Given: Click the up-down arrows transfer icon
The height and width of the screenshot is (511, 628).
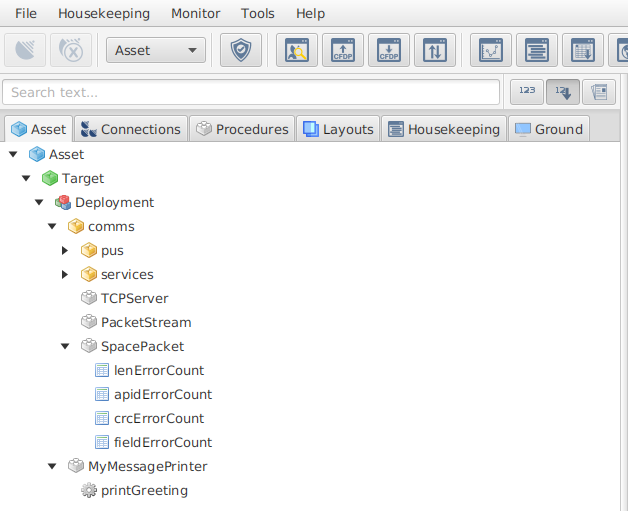Looking at the screenshot, I should point(435,50).
